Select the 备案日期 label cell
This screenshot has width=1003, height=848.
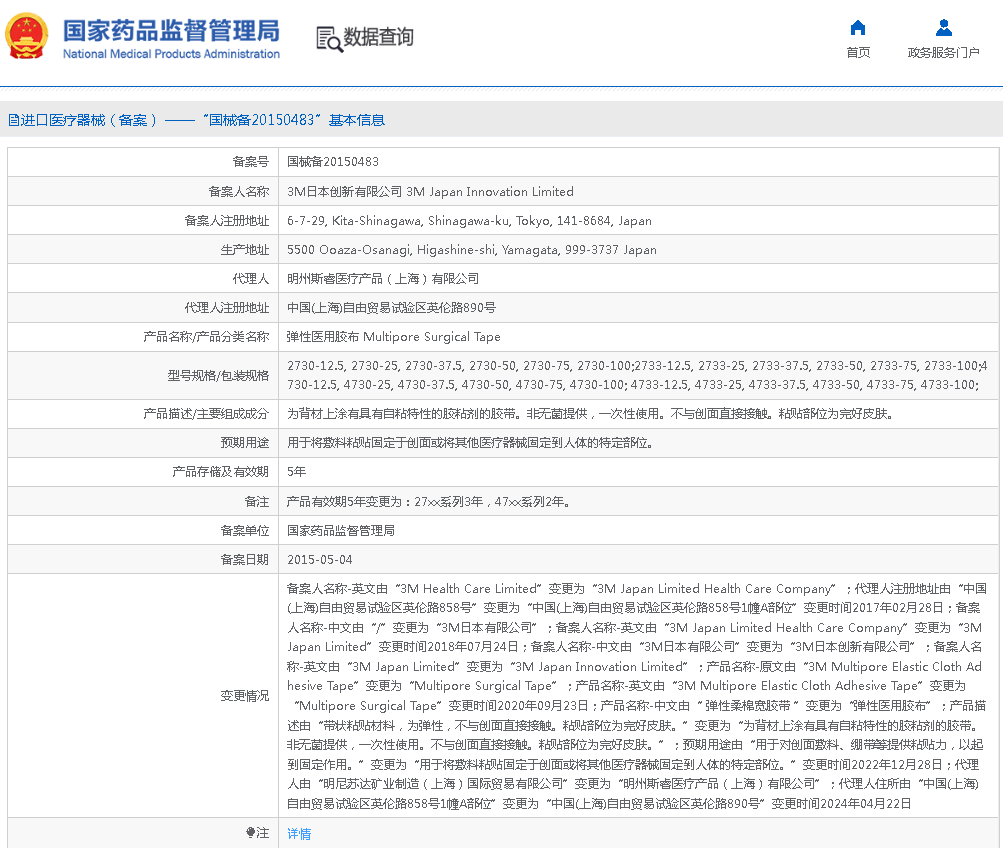pyautogui.click(x=143, y=560)
